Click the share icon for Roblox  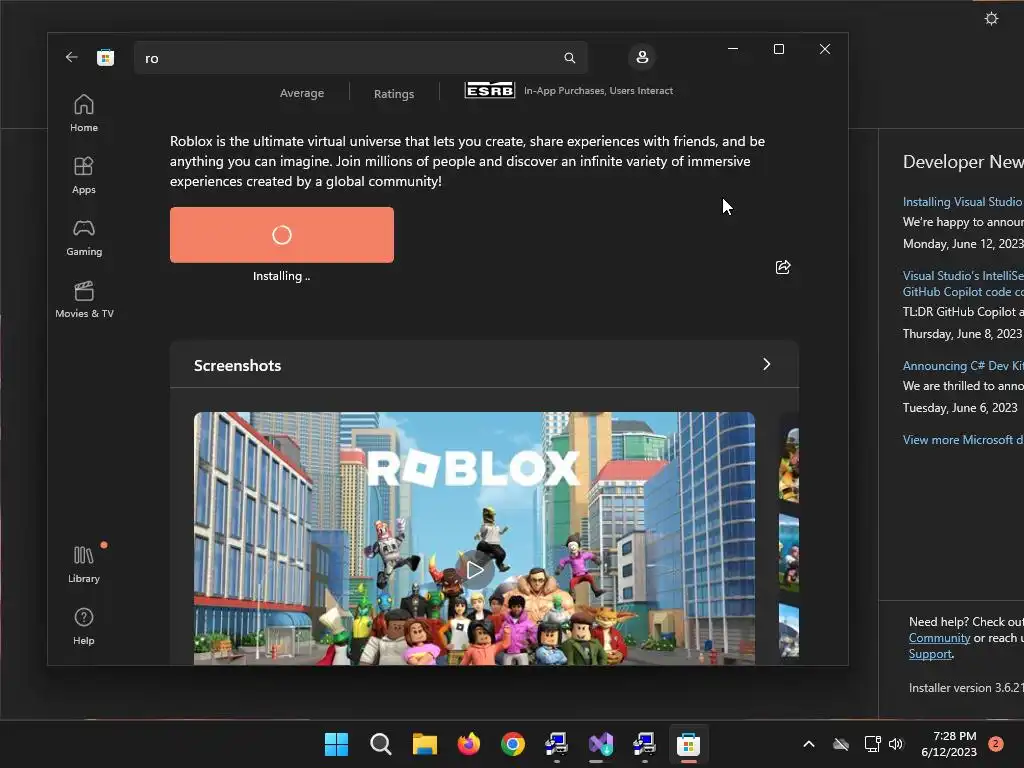pos(783,267)
